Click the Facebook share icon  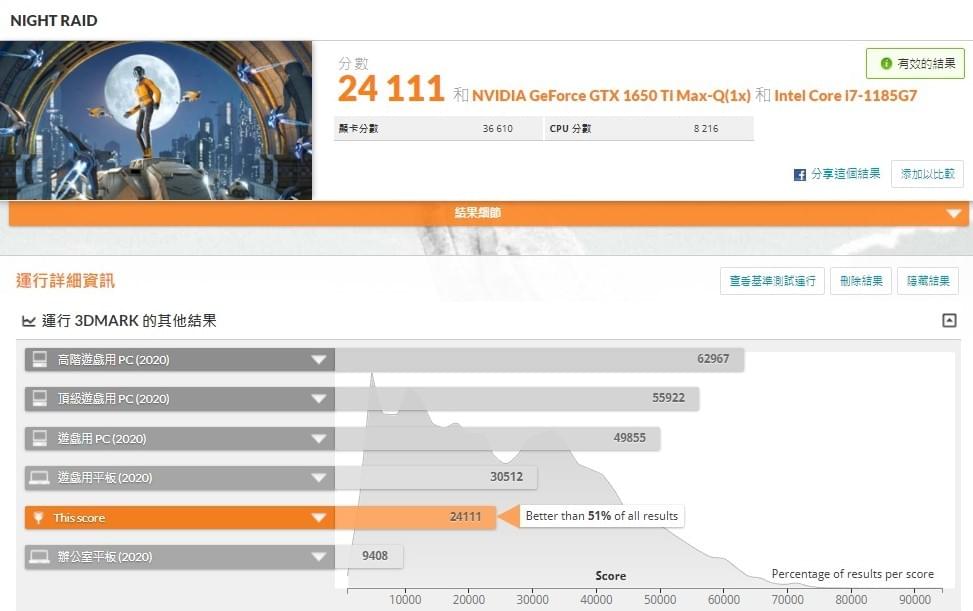[800, 175]
